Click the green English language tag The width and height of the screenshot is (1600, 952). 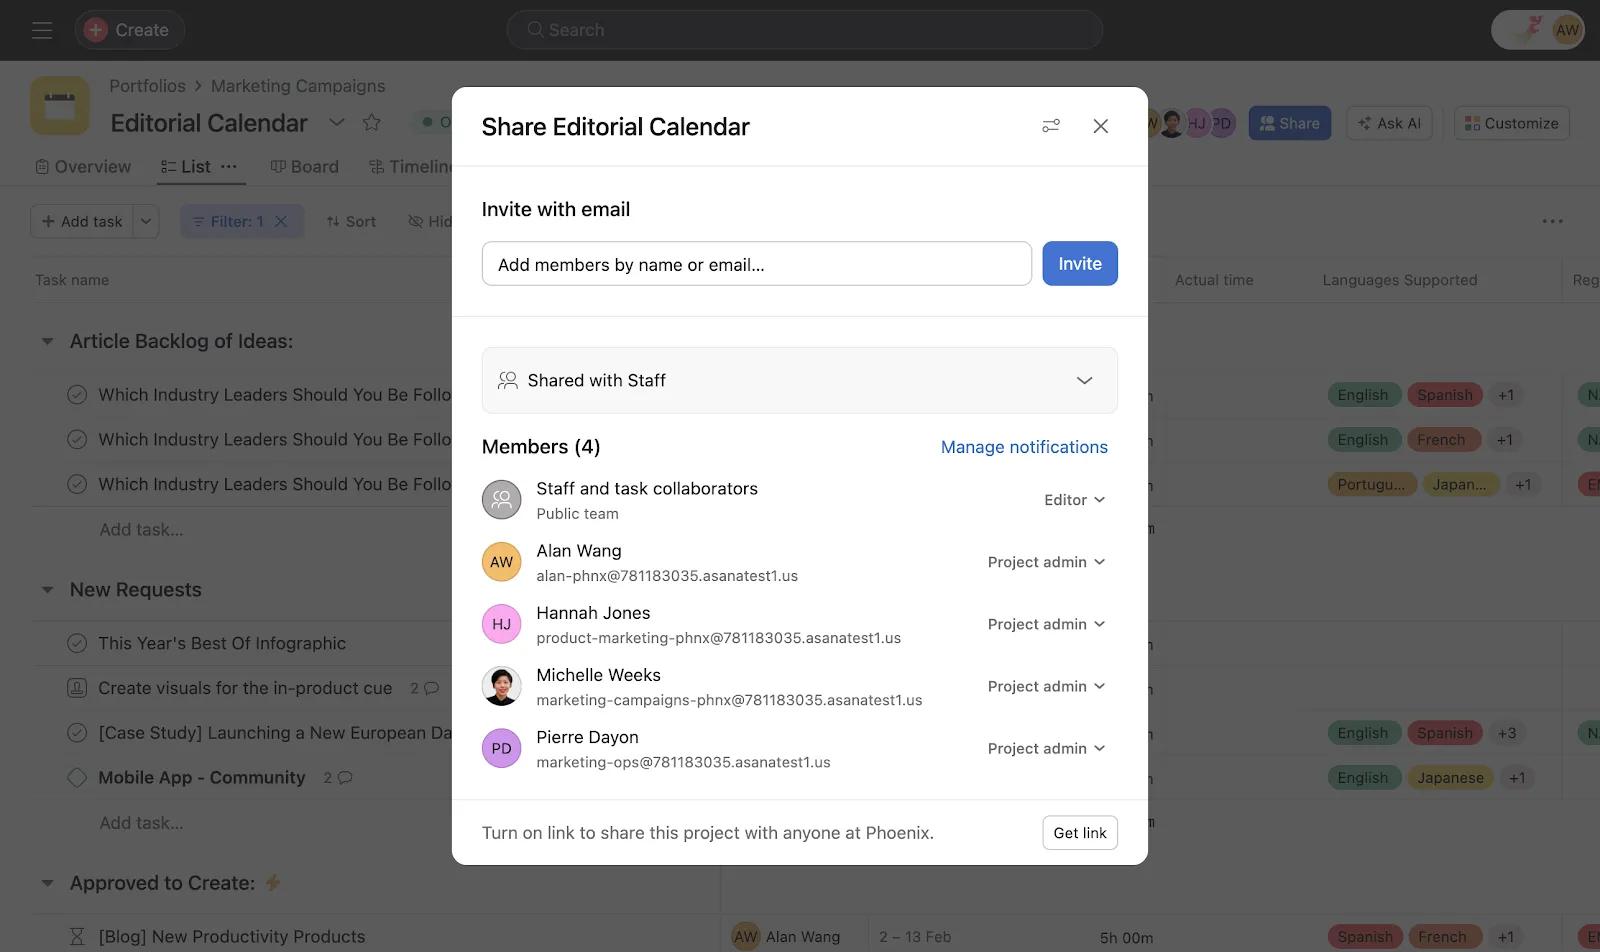[x=1362, y=395]
